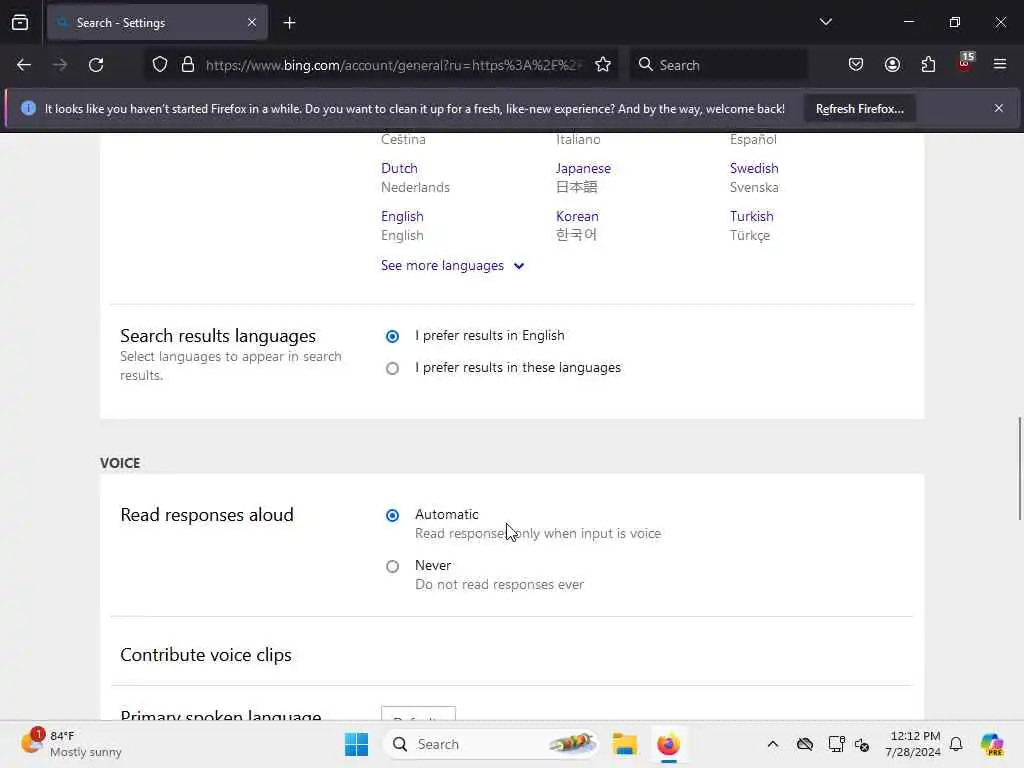Open the weather widget on taskbar
Image resolution: width=1024 pixels, height=768 pixels.
click(71, 744)
